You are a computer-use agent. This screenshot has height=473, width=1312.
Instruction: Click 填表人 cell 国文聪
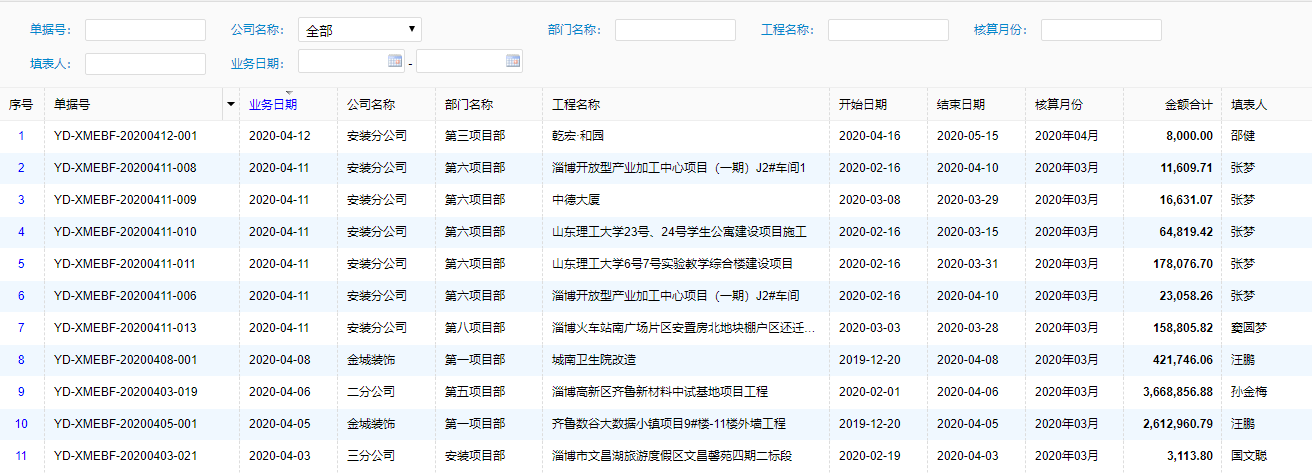pos(1249,456)
